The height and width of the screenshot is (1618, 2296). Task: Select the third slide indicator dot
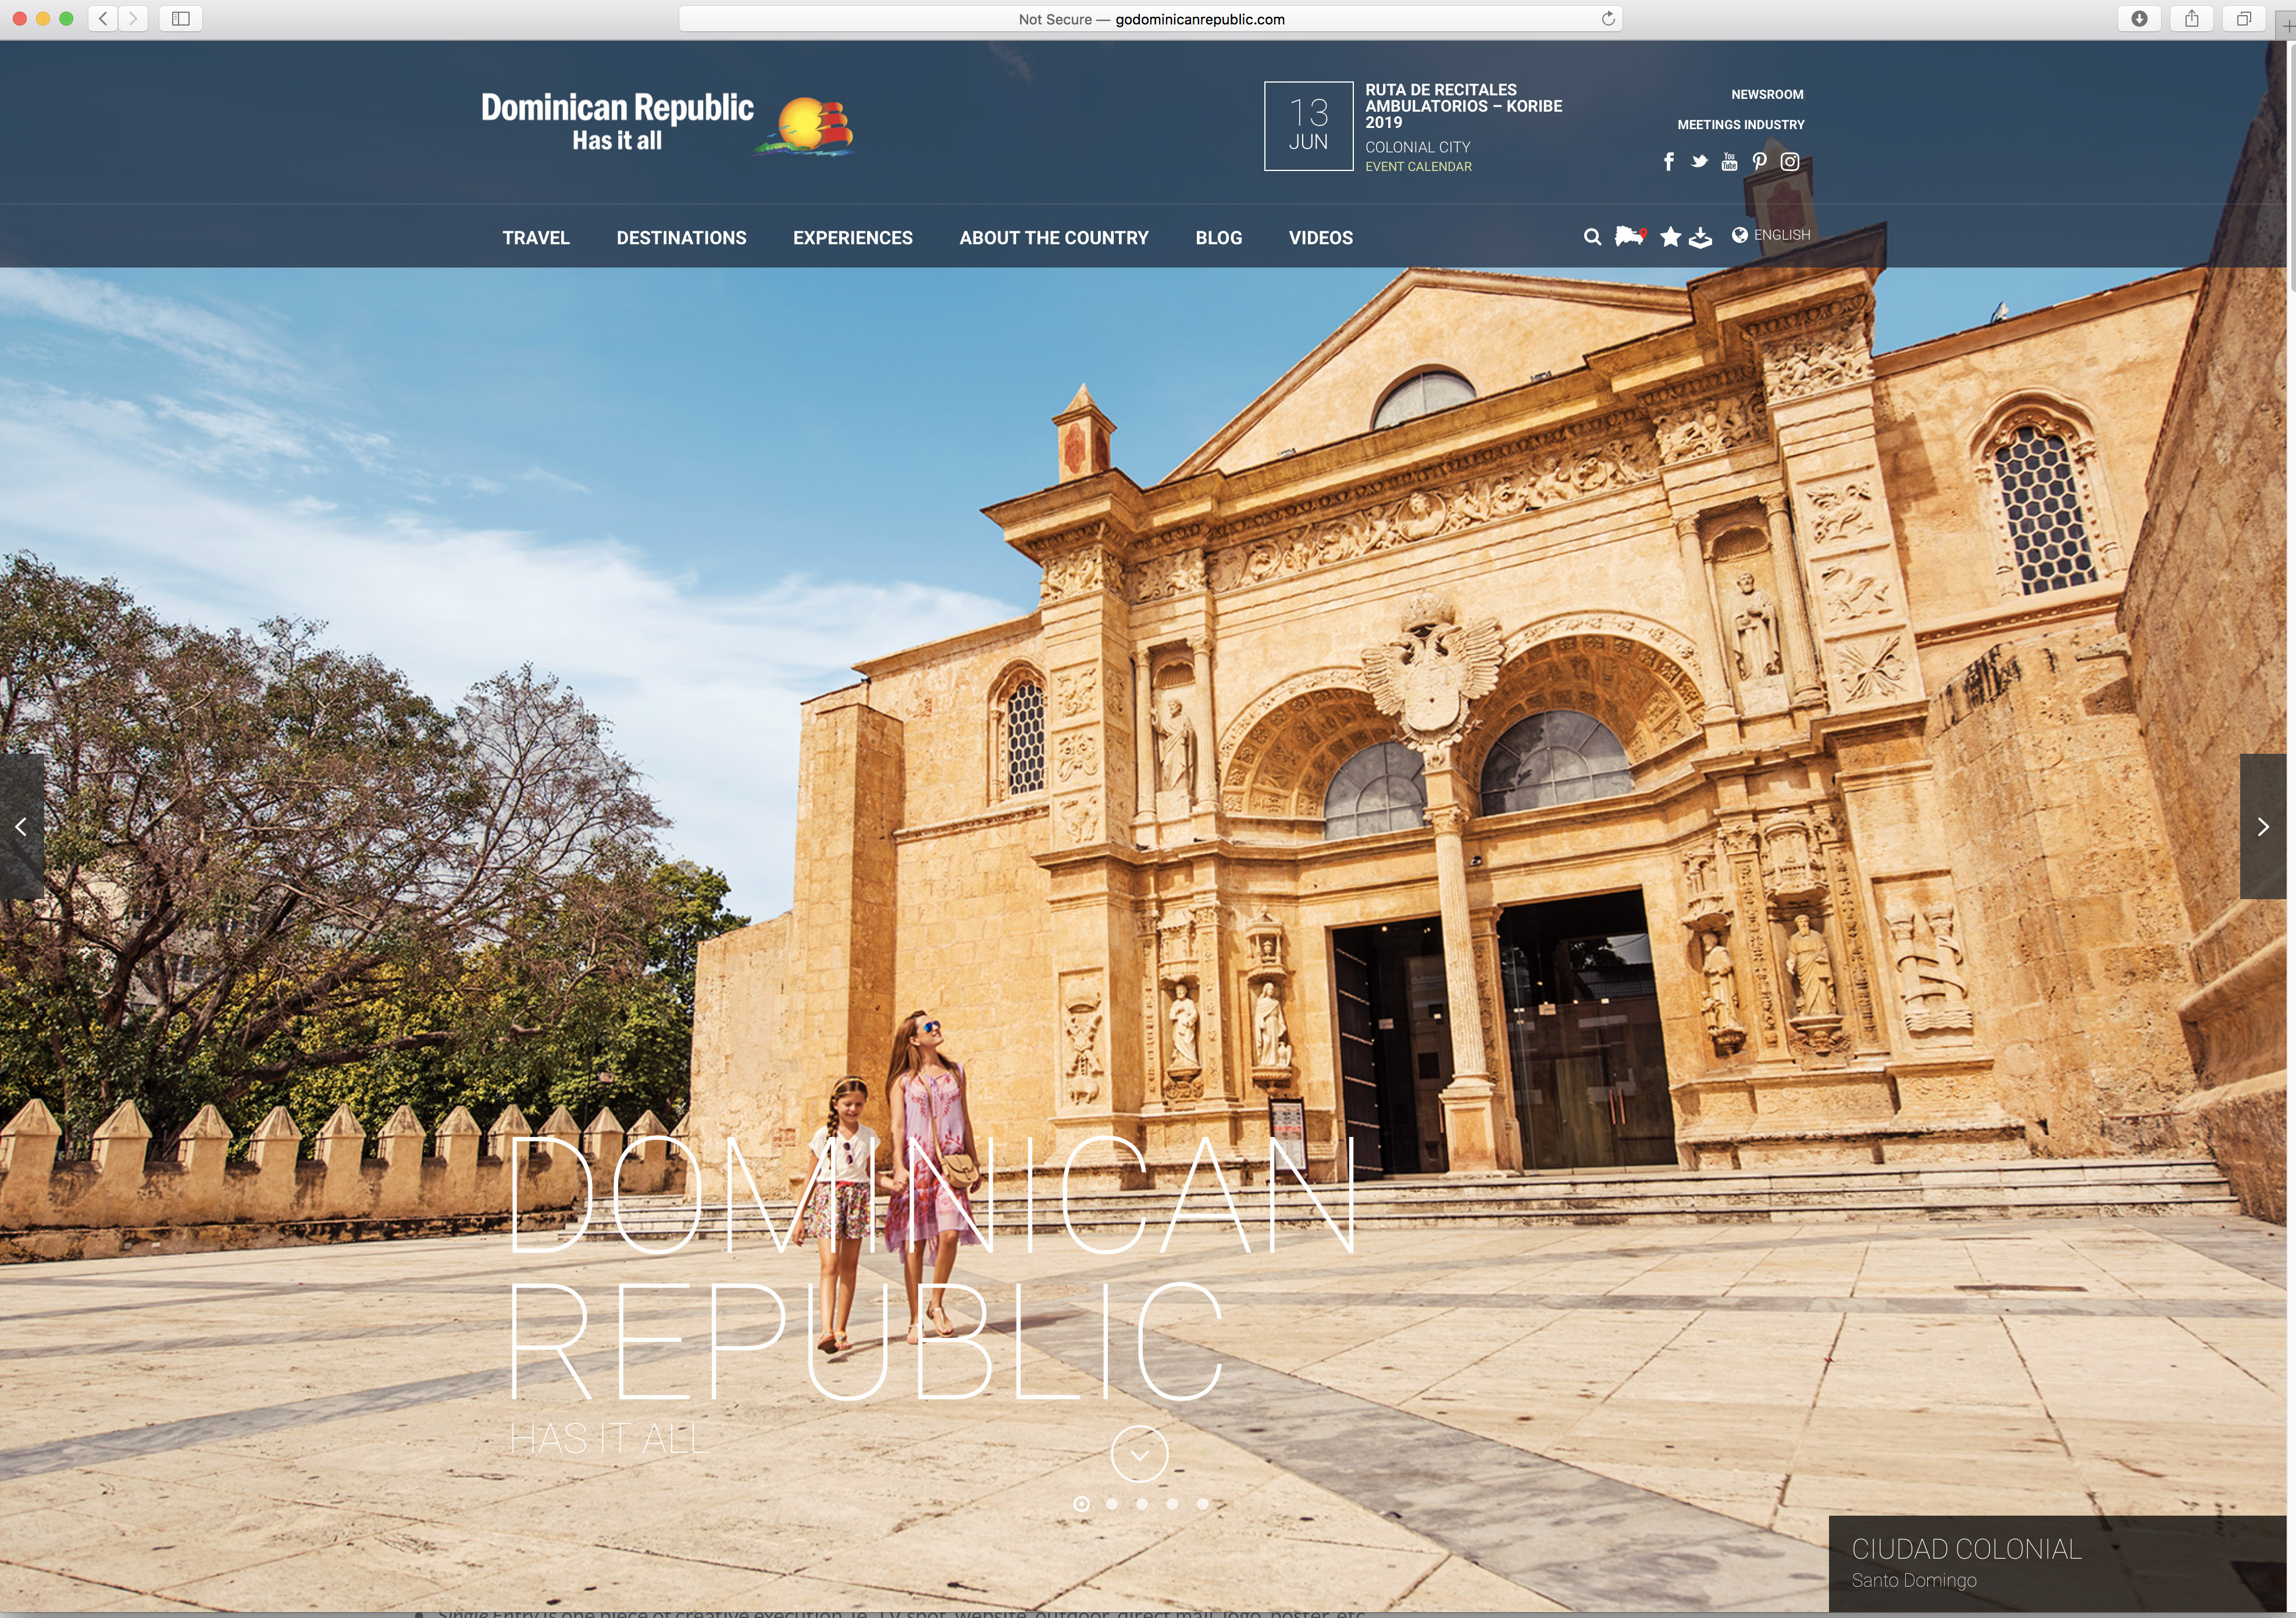pos(1142,1503)
